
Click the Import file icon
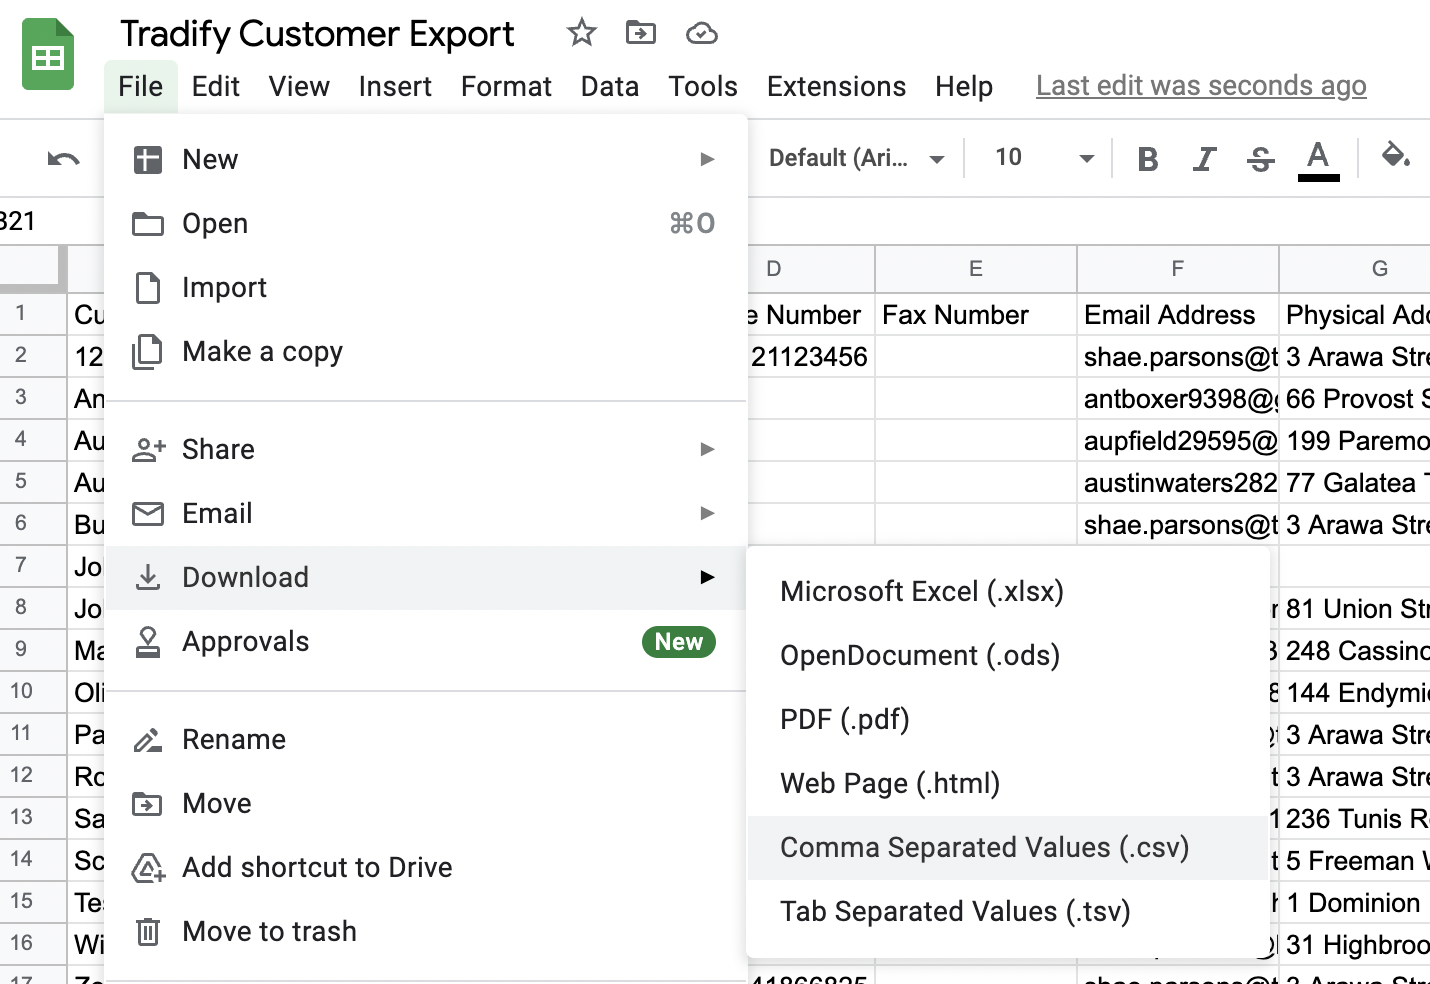click(148, 288)
